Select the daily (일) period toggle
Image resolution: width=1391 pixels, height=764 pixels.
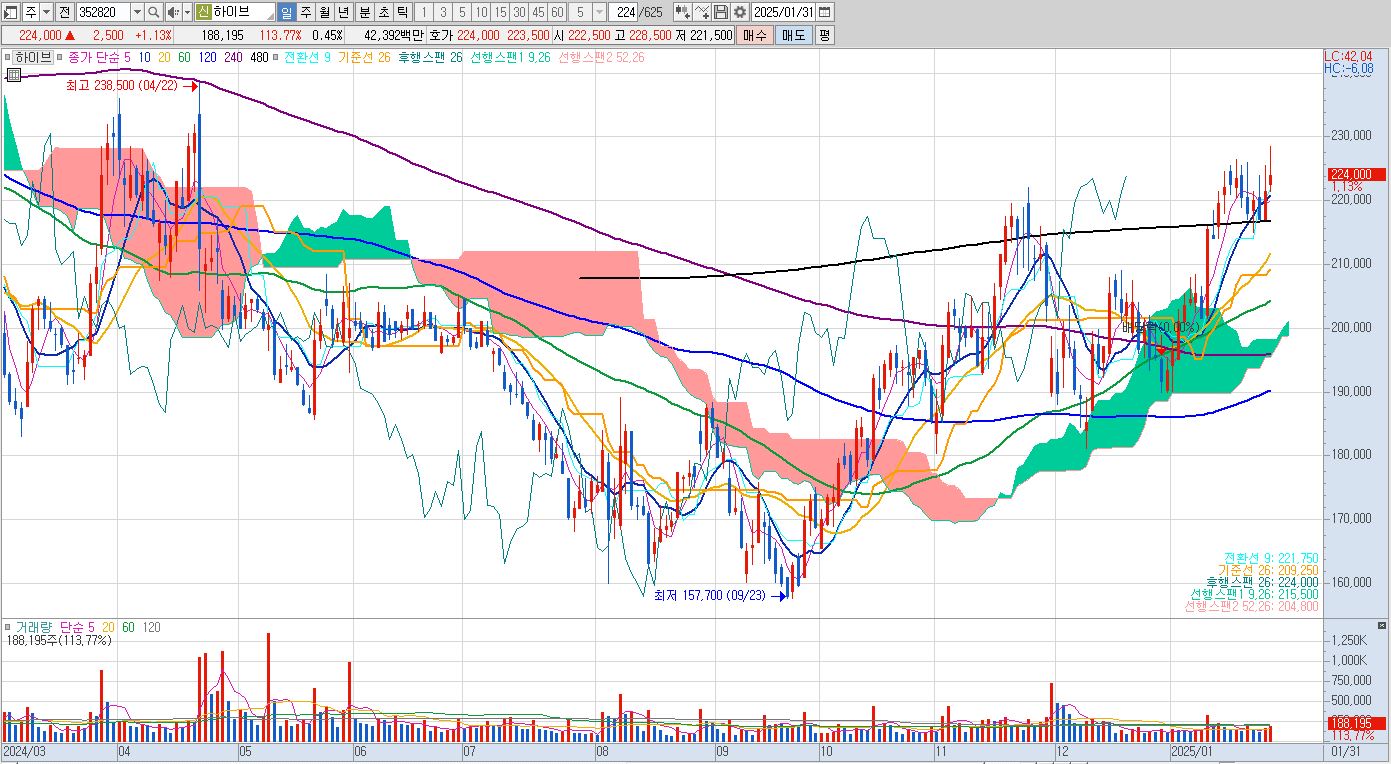(x=286, y=12)
